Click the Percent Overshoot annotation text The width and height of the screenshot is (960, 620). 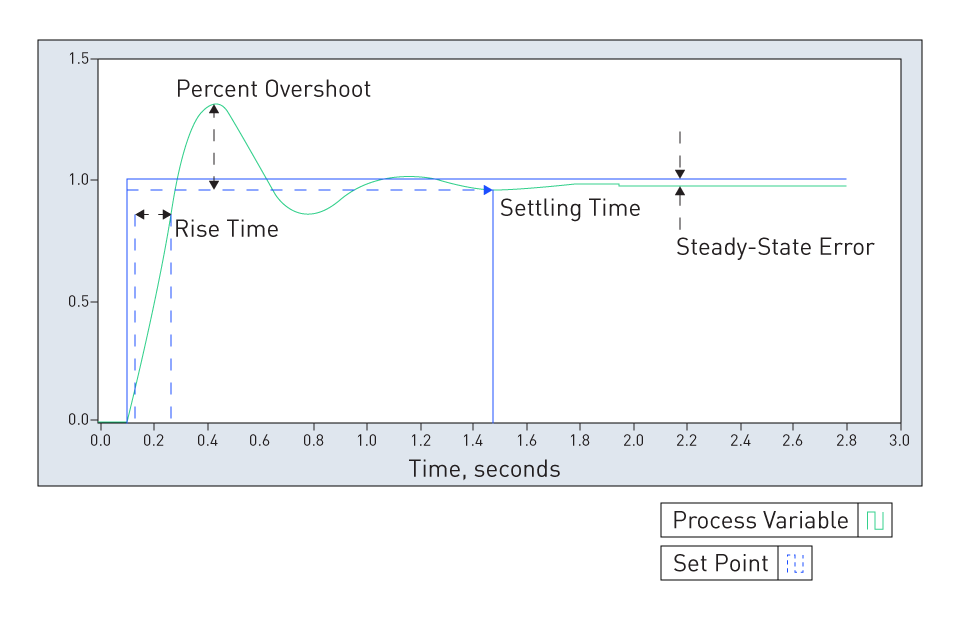273,89
